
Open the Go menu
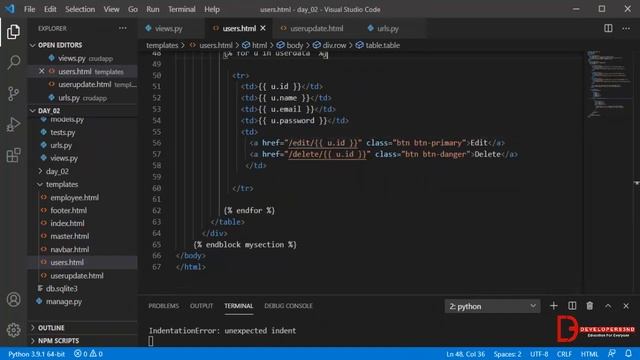(133, 9)
